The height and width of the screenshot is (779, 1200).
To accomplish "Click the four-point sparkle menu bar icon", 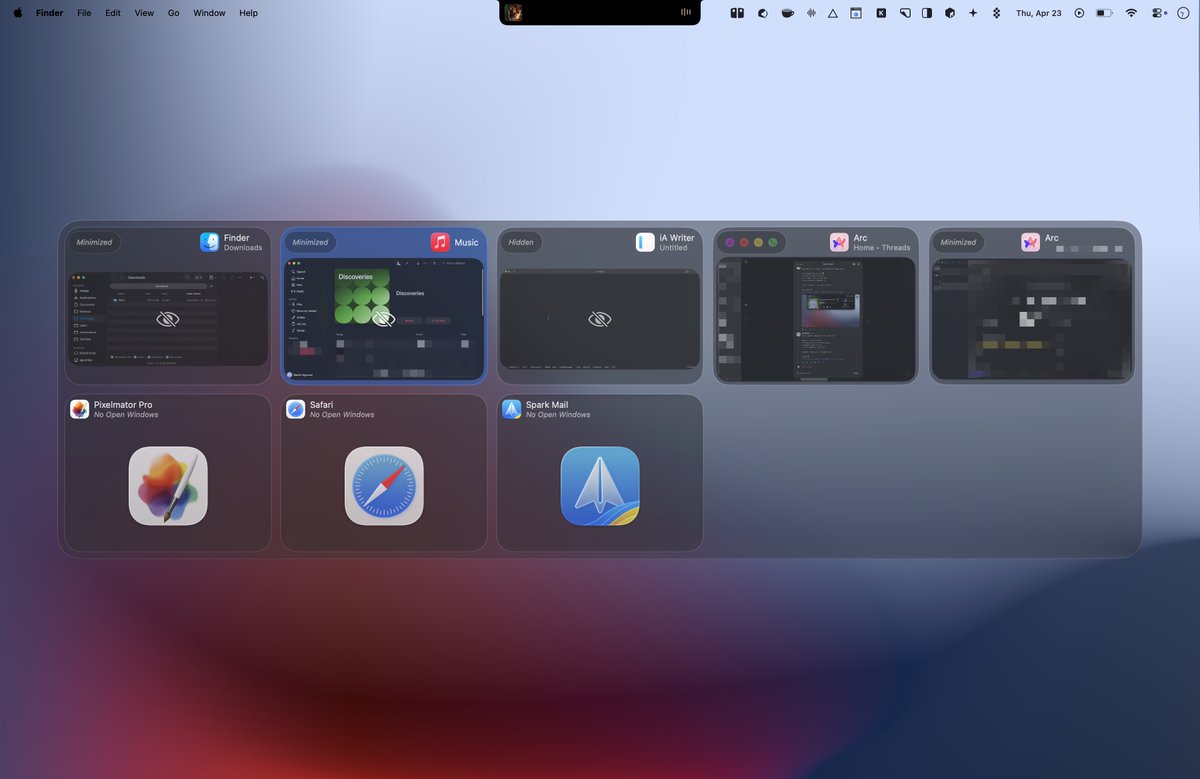I will pyautogui.click(x=973, y=13).
